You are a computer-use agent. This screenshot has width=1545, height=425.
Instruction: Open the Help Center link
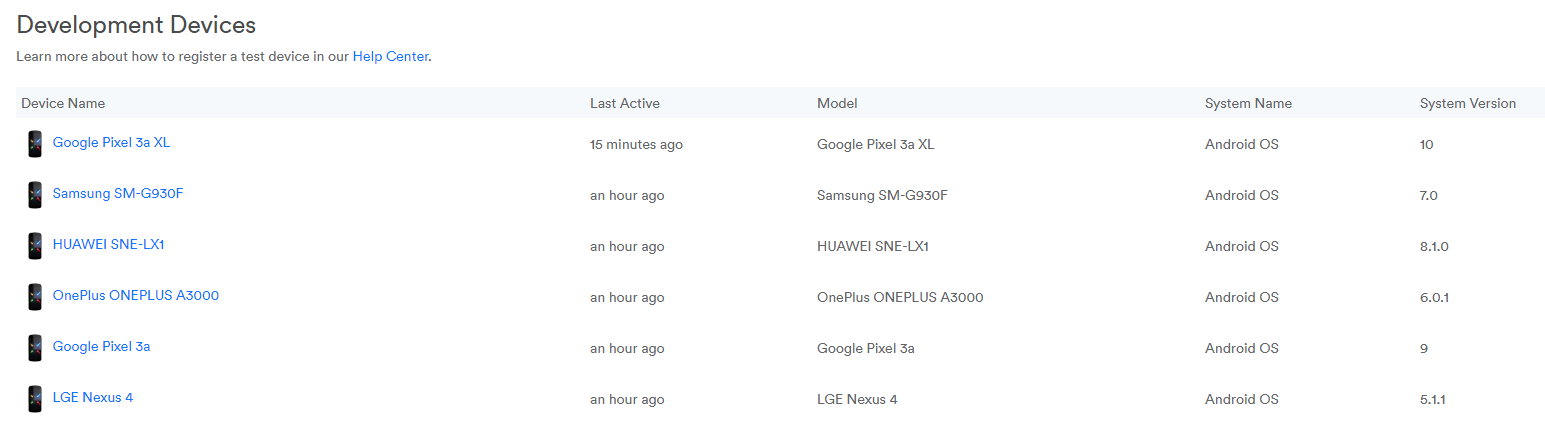(390, 56)
